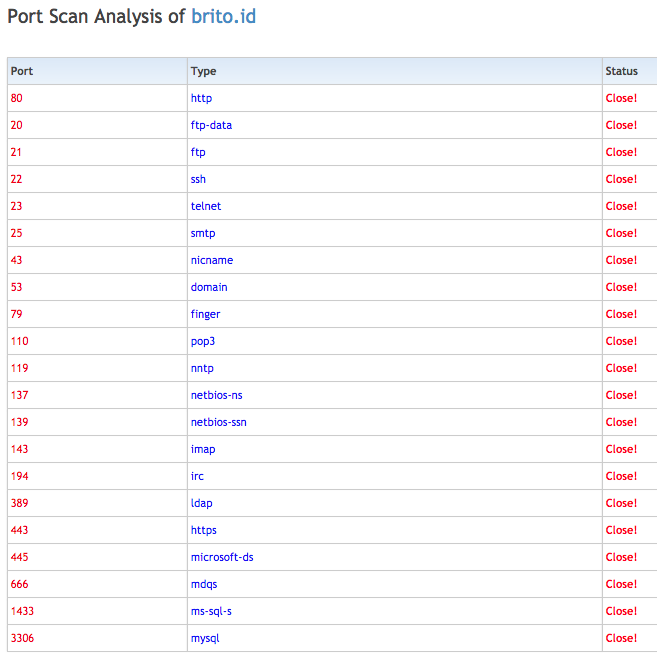Click the Type column header

click(x=203, y=71)
